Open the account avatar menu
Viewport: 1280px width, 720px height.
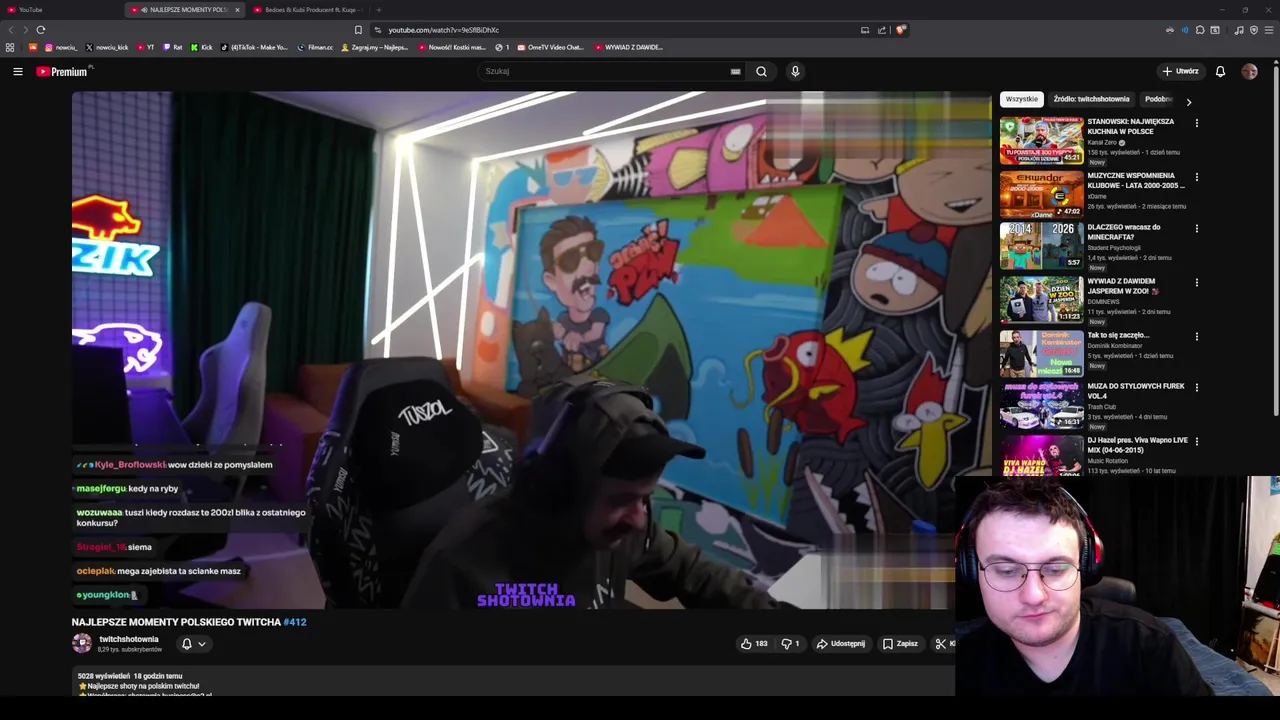click(x=1249, y=71)
